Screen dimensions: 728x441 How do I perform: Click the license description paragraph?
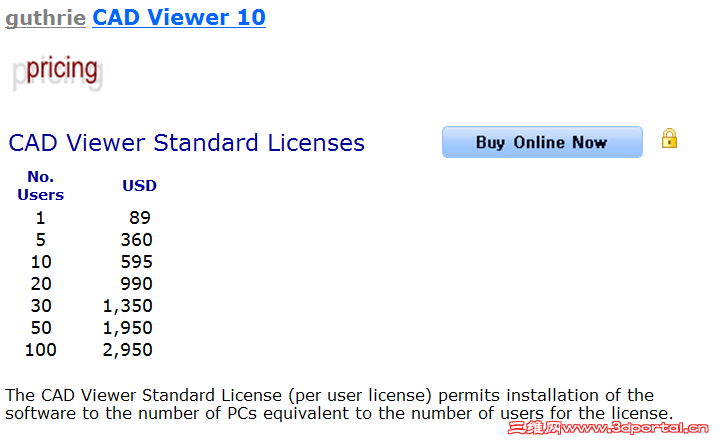point(339,404)
